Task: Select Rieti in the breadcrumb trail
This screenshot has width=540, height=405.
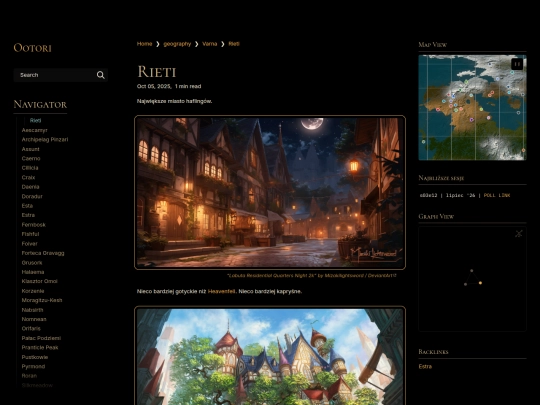Action: [234, 44]
